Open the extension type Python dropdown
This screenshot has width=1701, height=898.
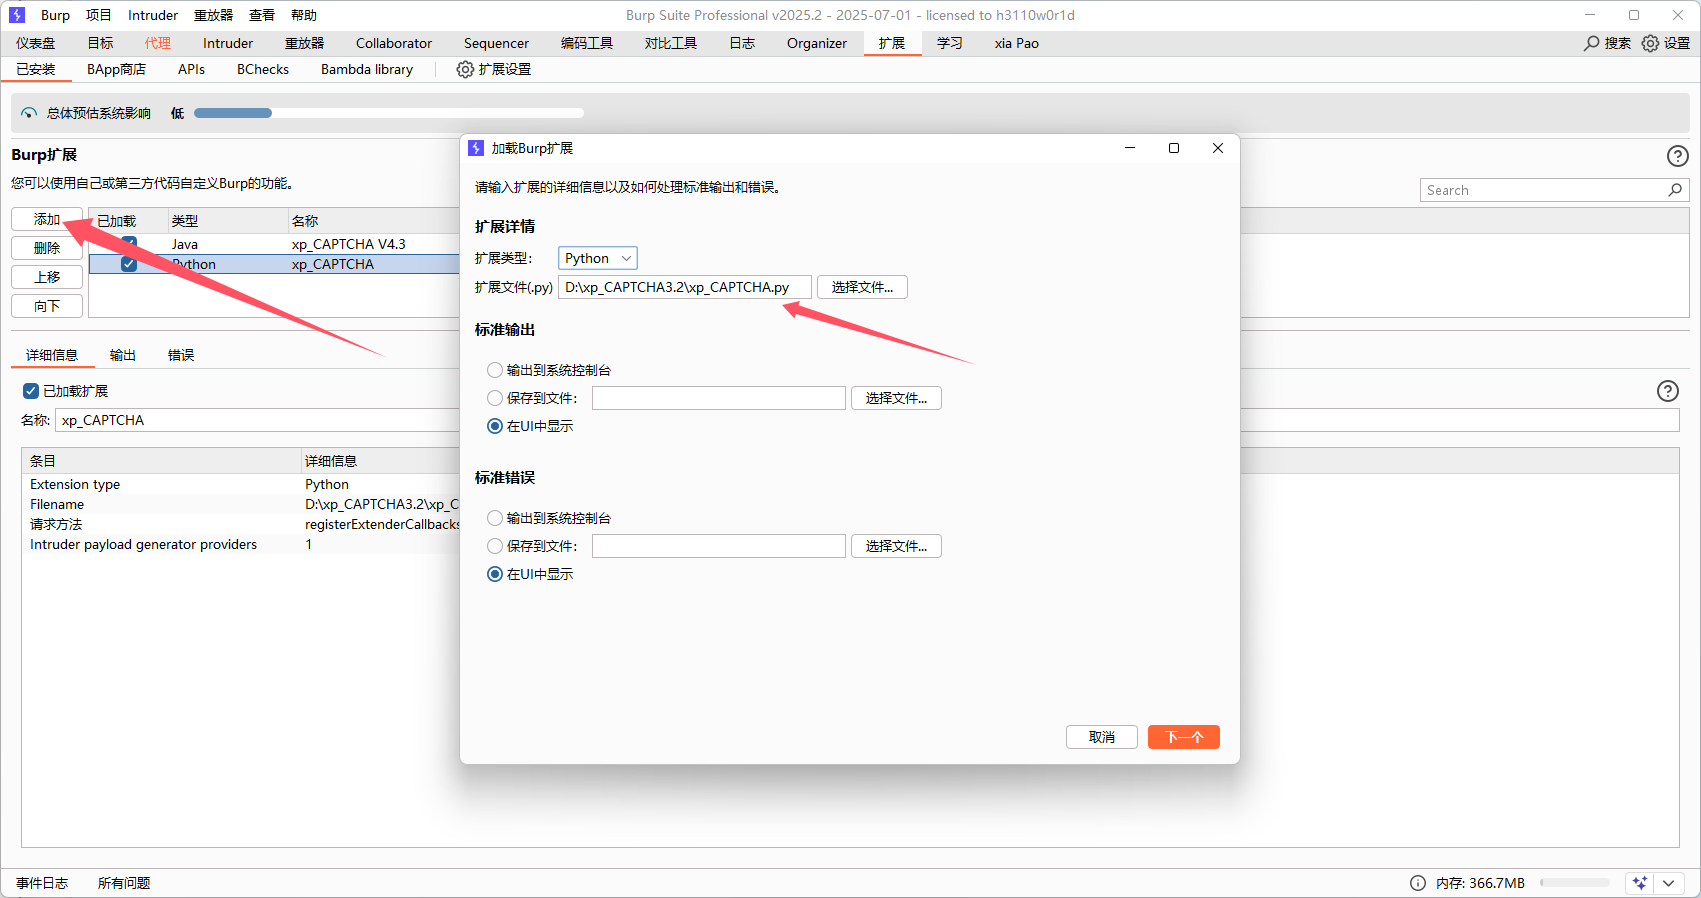[597, 258]
